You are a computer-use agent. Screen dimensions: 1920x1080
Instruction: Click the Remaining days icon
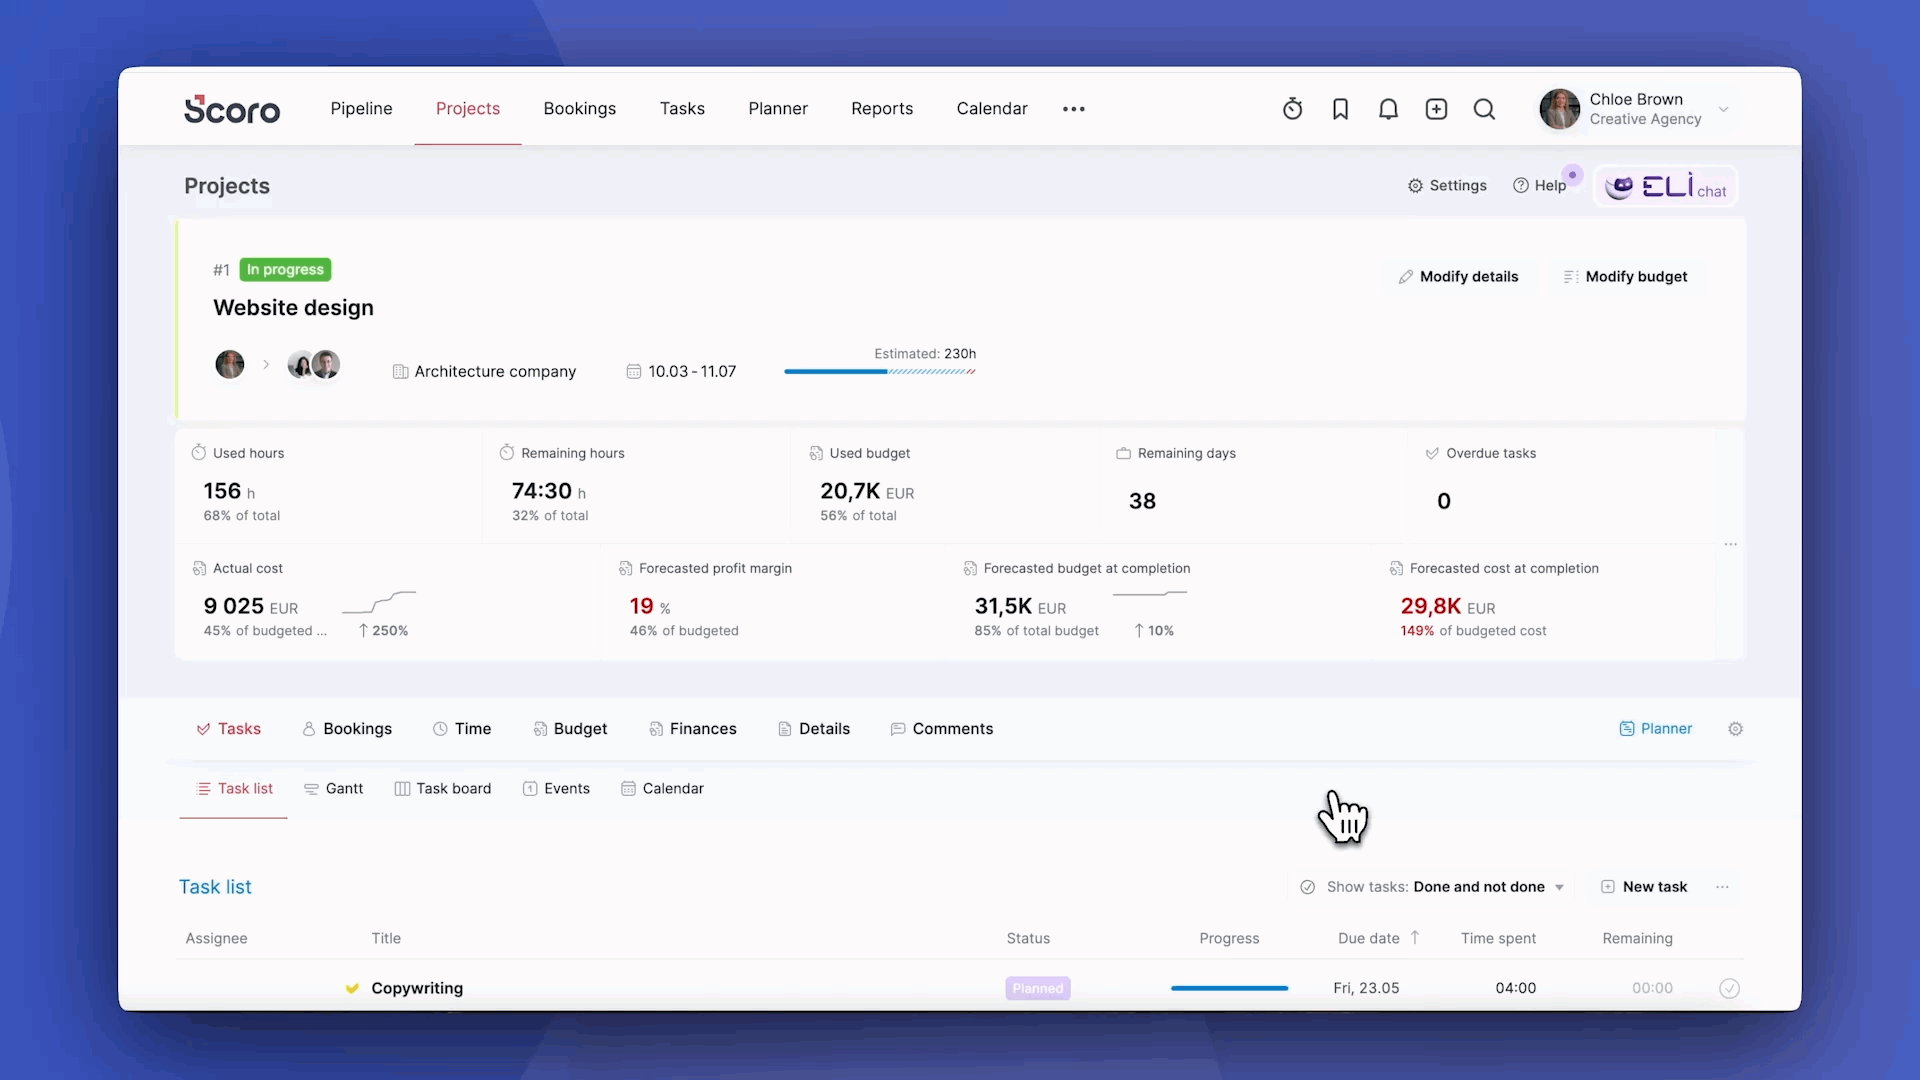(1124, 453)
